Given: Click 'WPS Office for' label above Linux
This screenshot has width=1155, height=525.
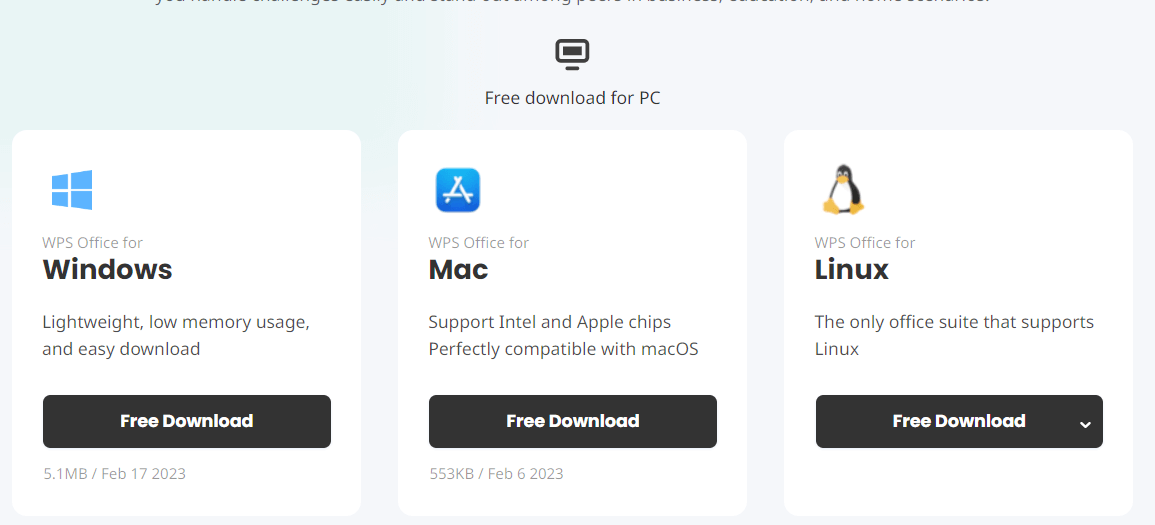Looking at the screenshot, I should click(x=865, y=243).
